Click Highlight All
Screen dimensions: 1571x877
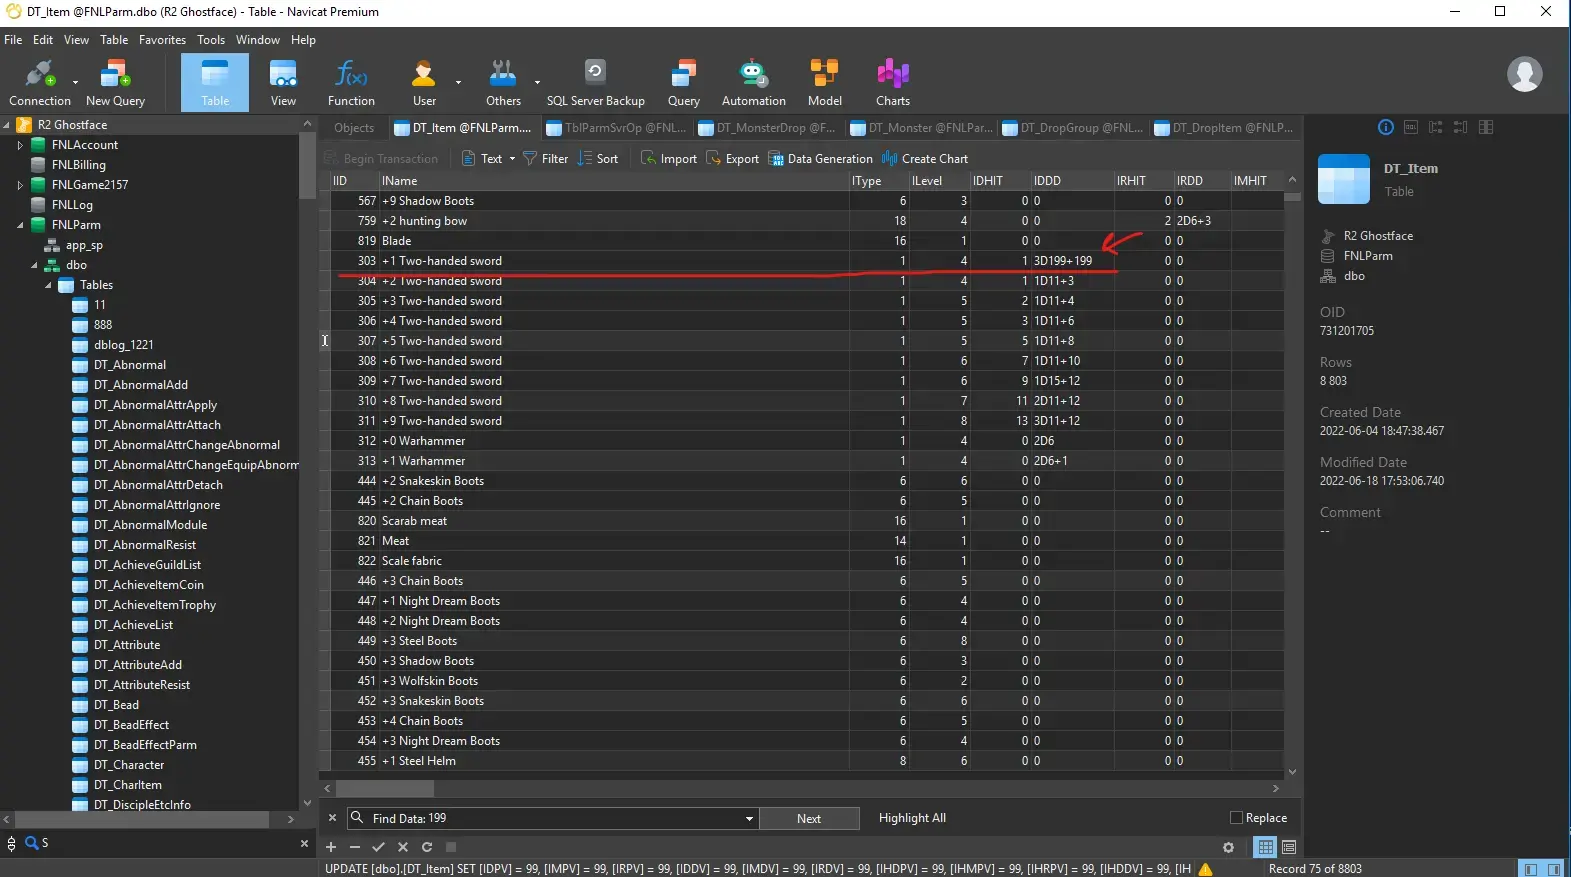click(x=912, y=818)
